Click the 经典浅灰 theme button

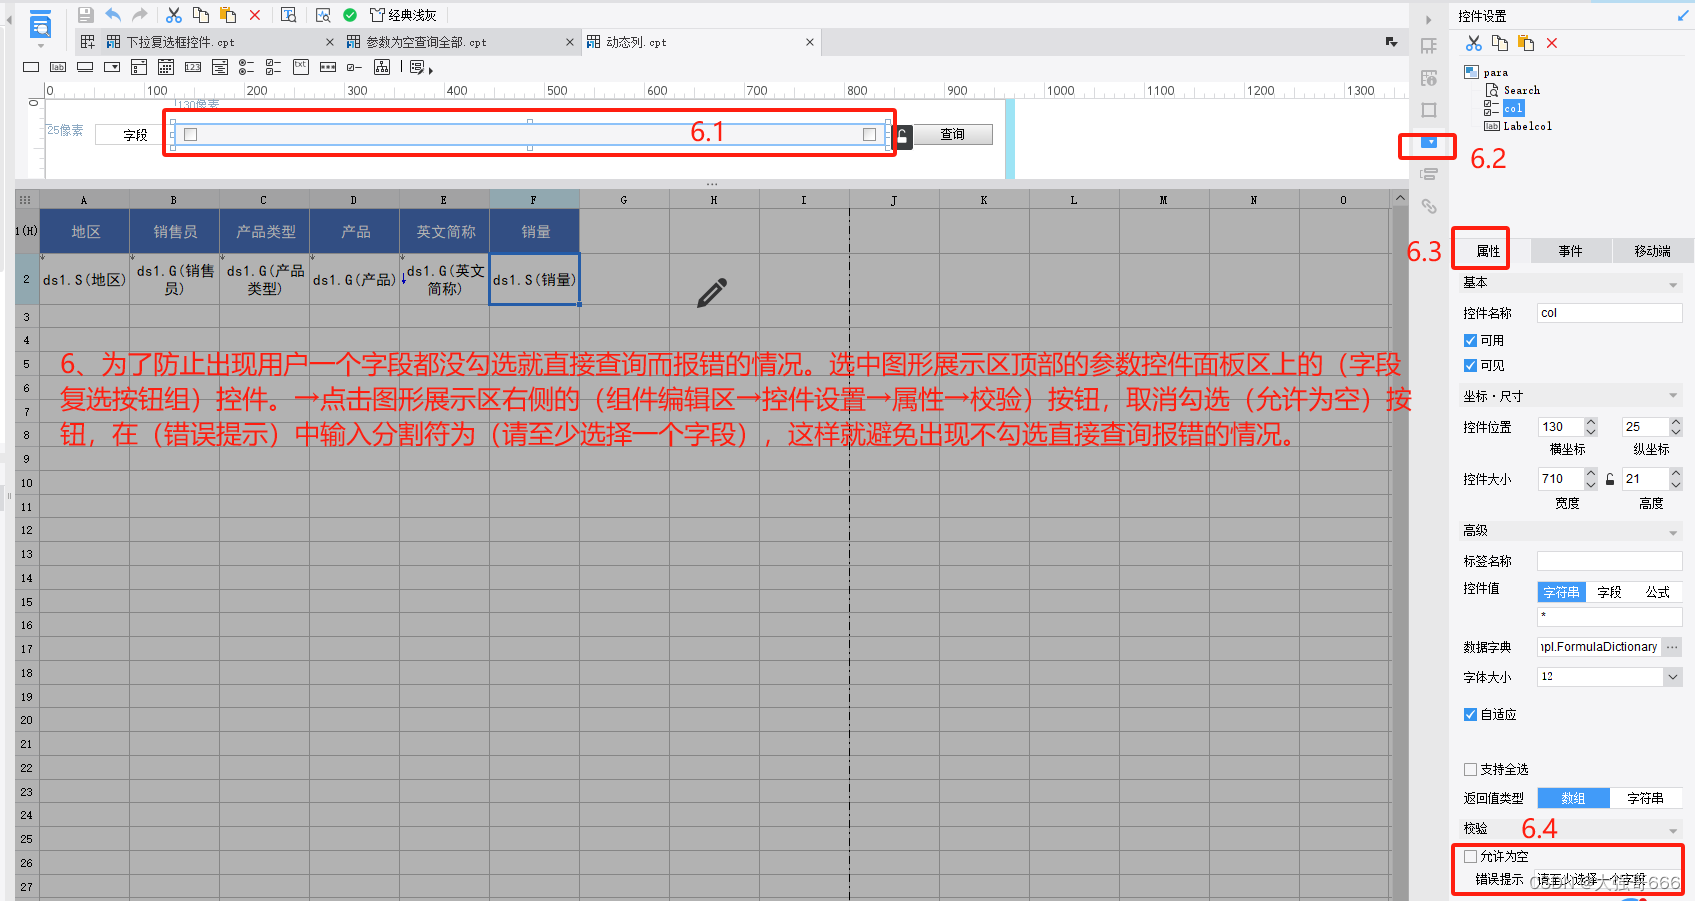(403, 15)
